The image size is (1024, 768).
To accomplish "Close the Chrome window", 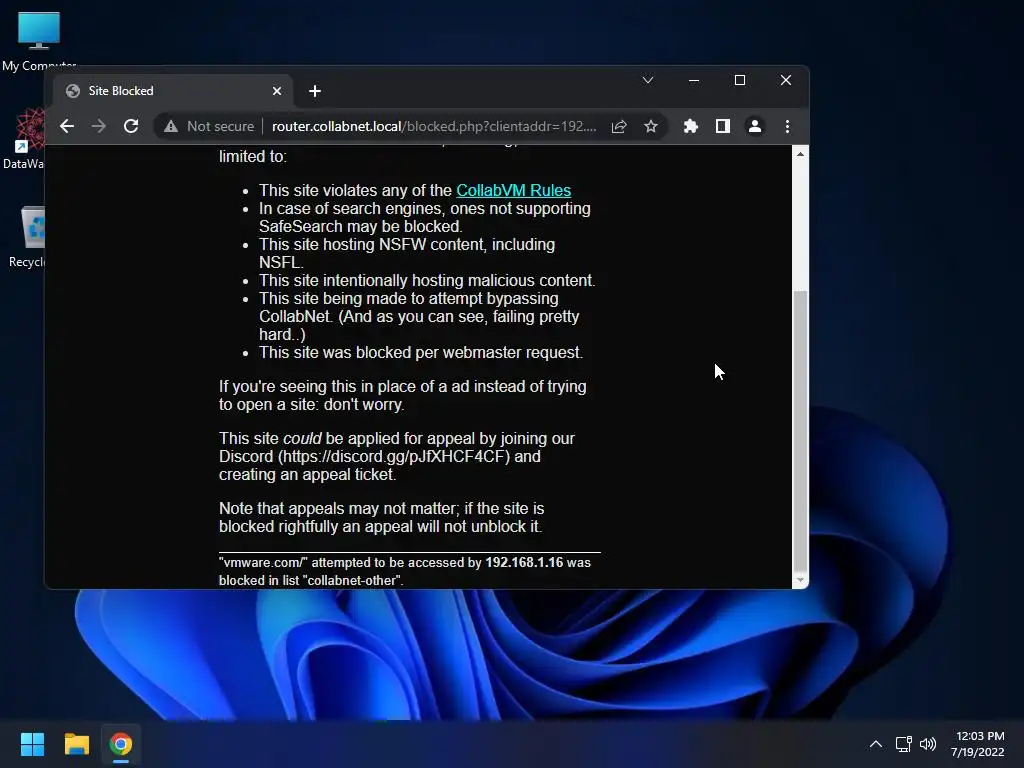I will [786, 80].
